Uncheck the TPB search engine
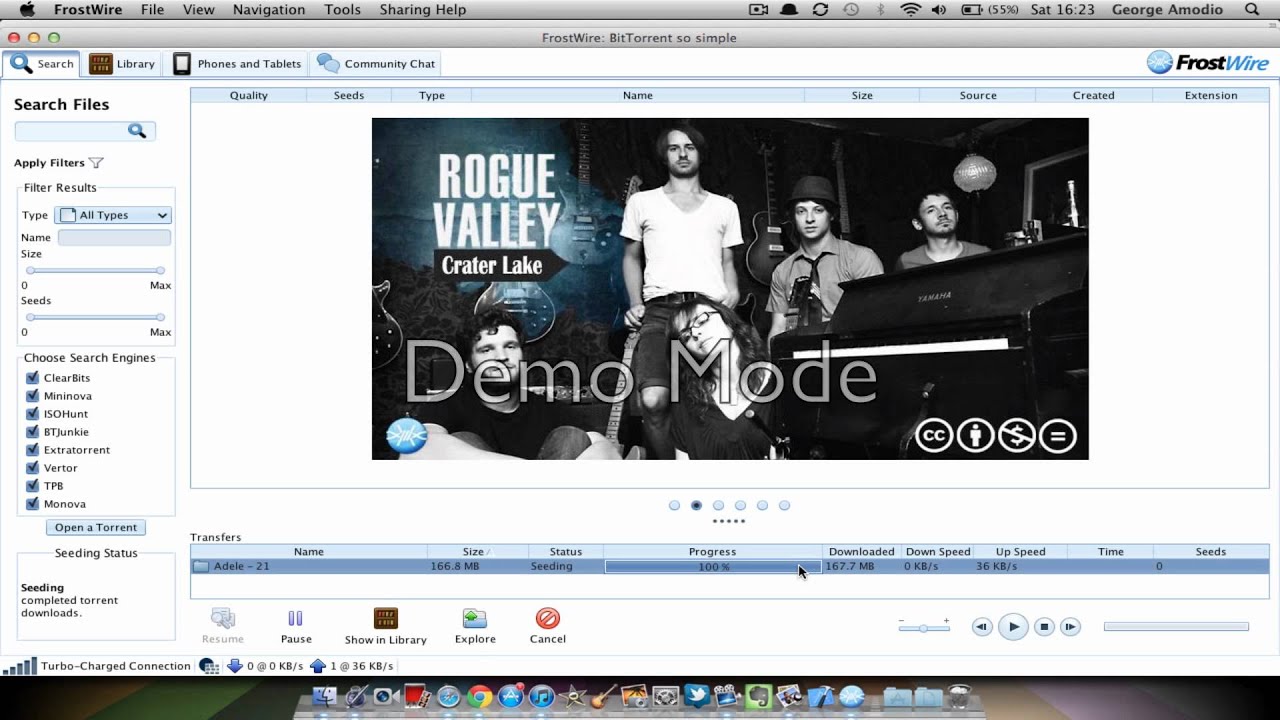 click(x=32, y=486)
